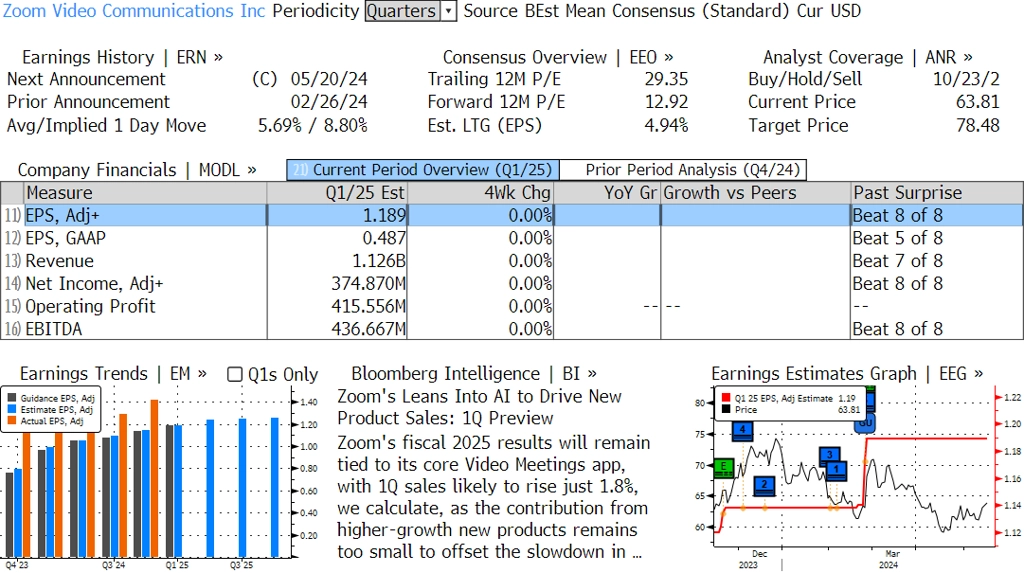
Task: Click the 1.189 EPS Adj estimate value
Action: coord(384,216)
